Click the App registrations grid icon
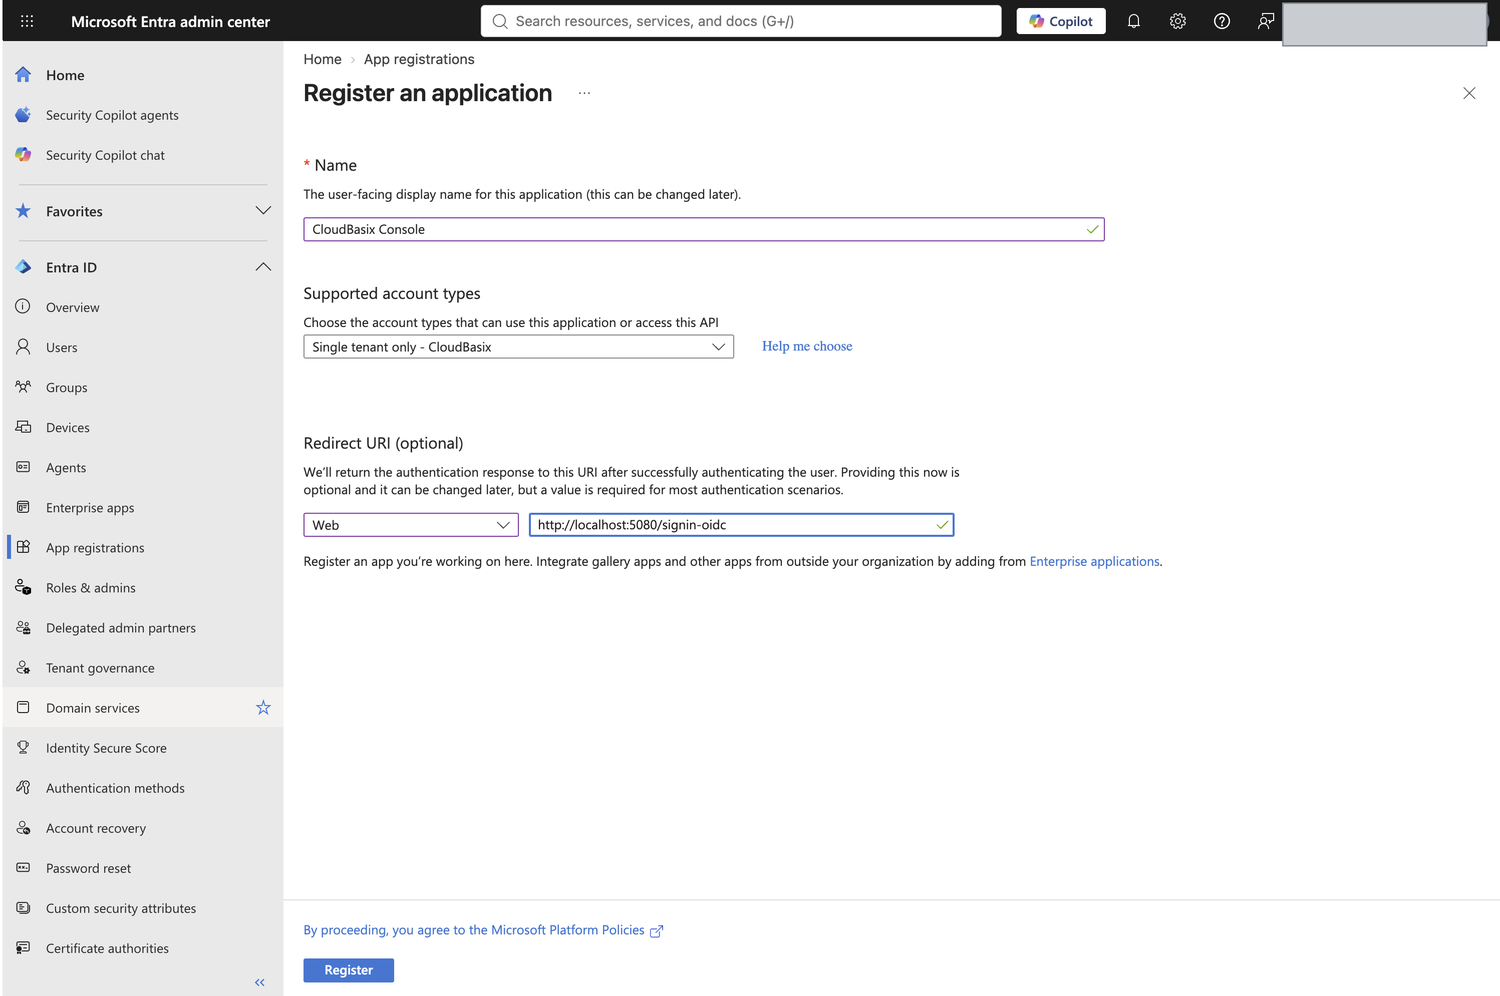Viewport: 1500px width, 996px height. pos(23,547)
